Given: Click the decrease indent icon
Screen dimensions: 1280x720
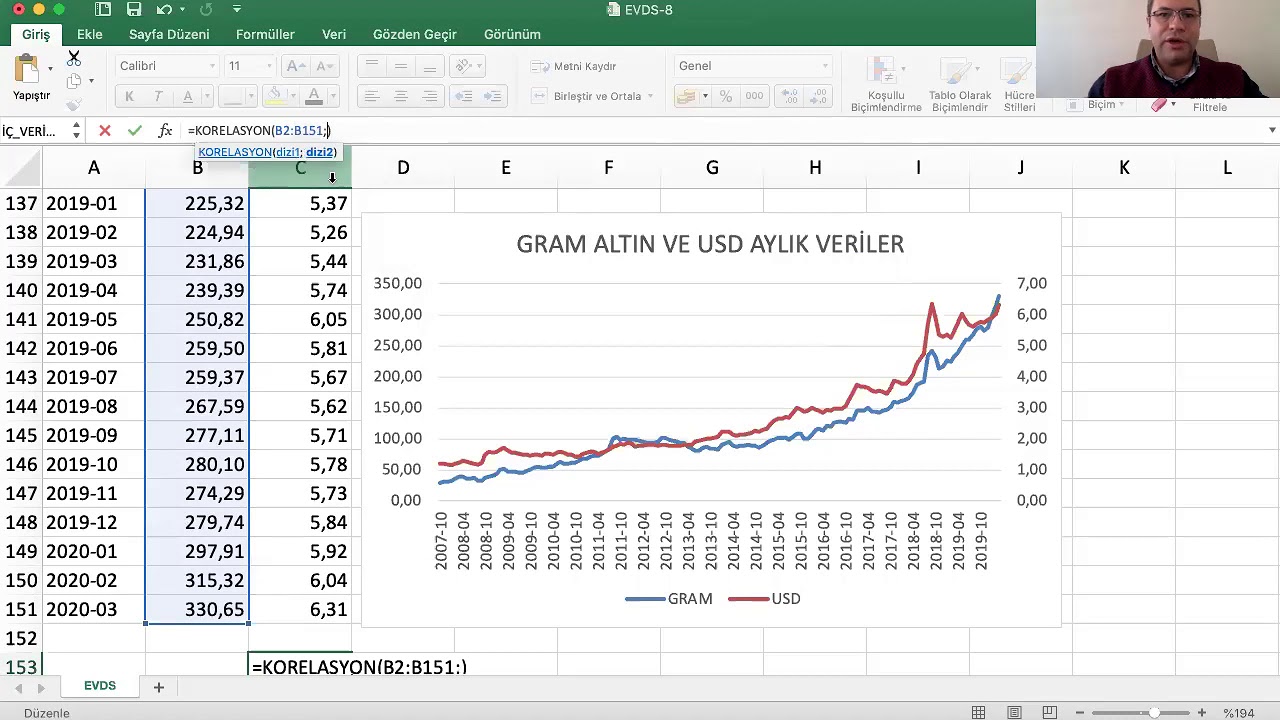Looking at the screenshot, I should tap(463, 96).
